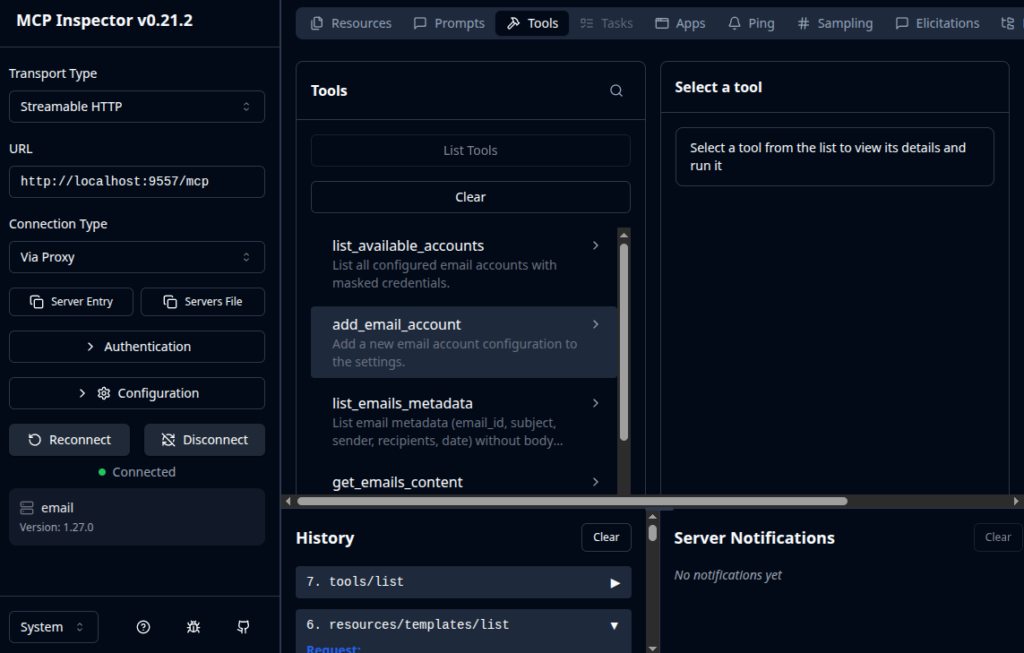Image resolution: width=1024 pixels, height=653 pixels.
Task: Click the Reconnect button
Action: 69,440
